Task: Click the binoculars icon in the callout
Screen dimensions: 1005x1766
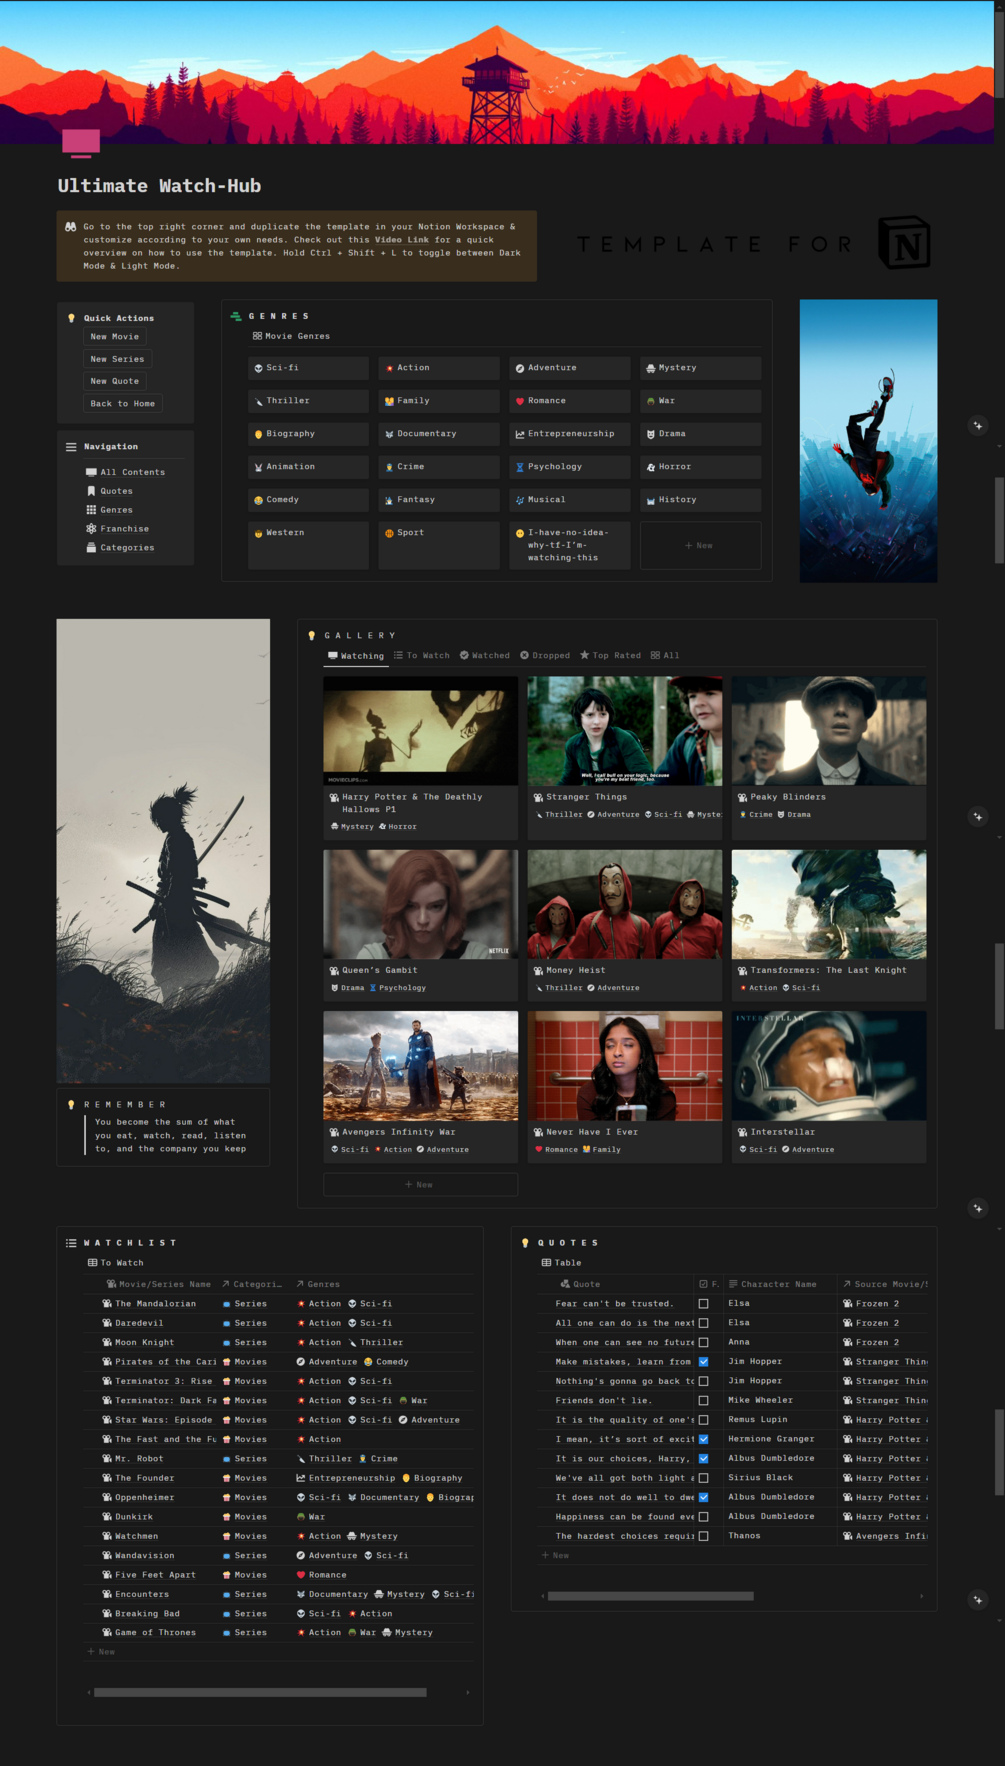Action: click(x=71, y=227)
